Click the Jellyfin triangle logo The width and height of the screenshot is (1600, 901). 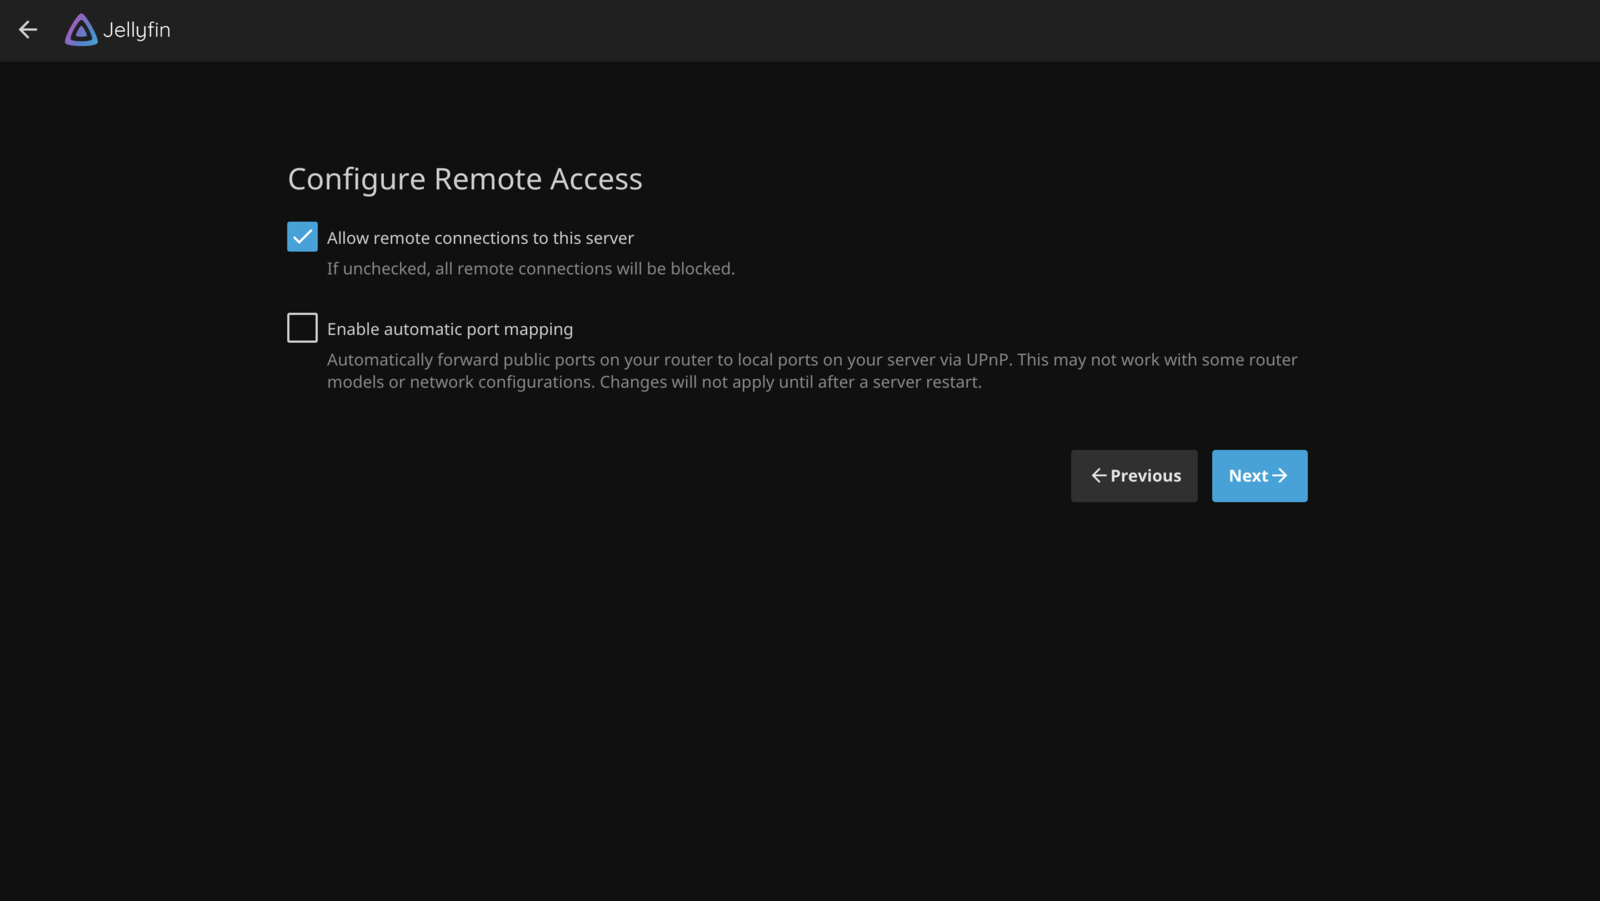point(79,30)
